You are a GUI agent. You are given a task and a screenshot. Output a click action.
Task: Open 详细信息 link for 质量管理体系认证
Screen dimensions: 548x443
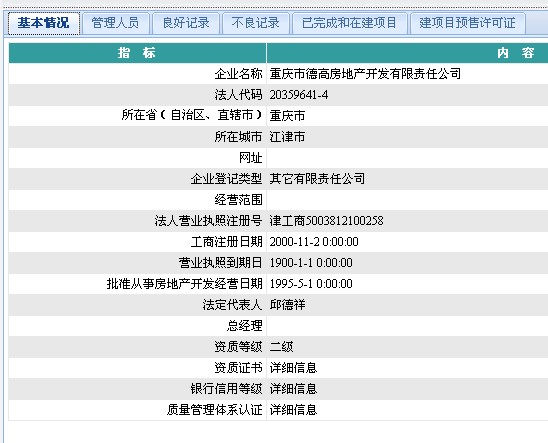tap(293, 409)
